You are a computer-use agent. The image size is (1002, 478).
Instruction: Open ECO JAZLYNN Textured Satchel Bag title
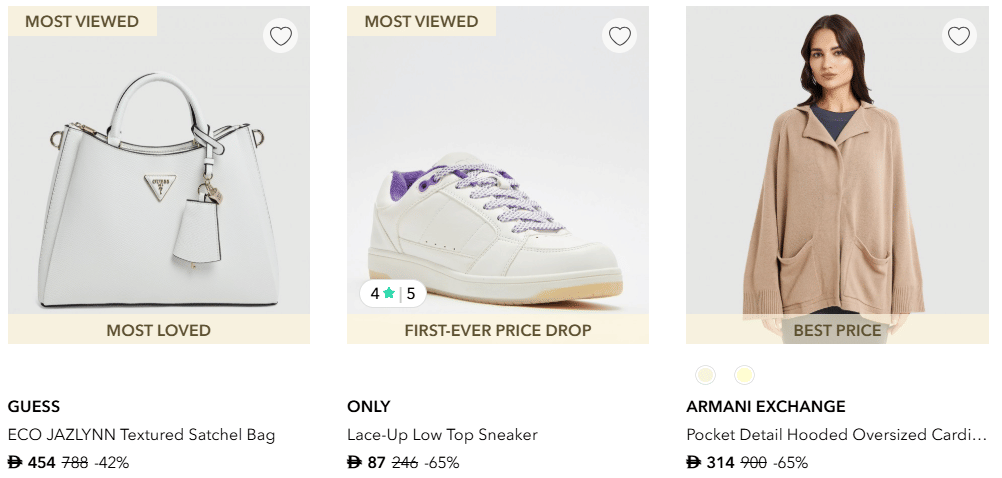(x=141, y=435)
